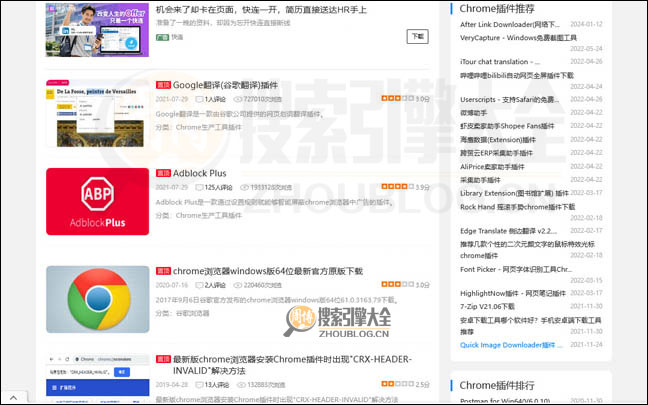
Task: Click the 2021-07-29 date under Google翻译
Action: (172, 99)
